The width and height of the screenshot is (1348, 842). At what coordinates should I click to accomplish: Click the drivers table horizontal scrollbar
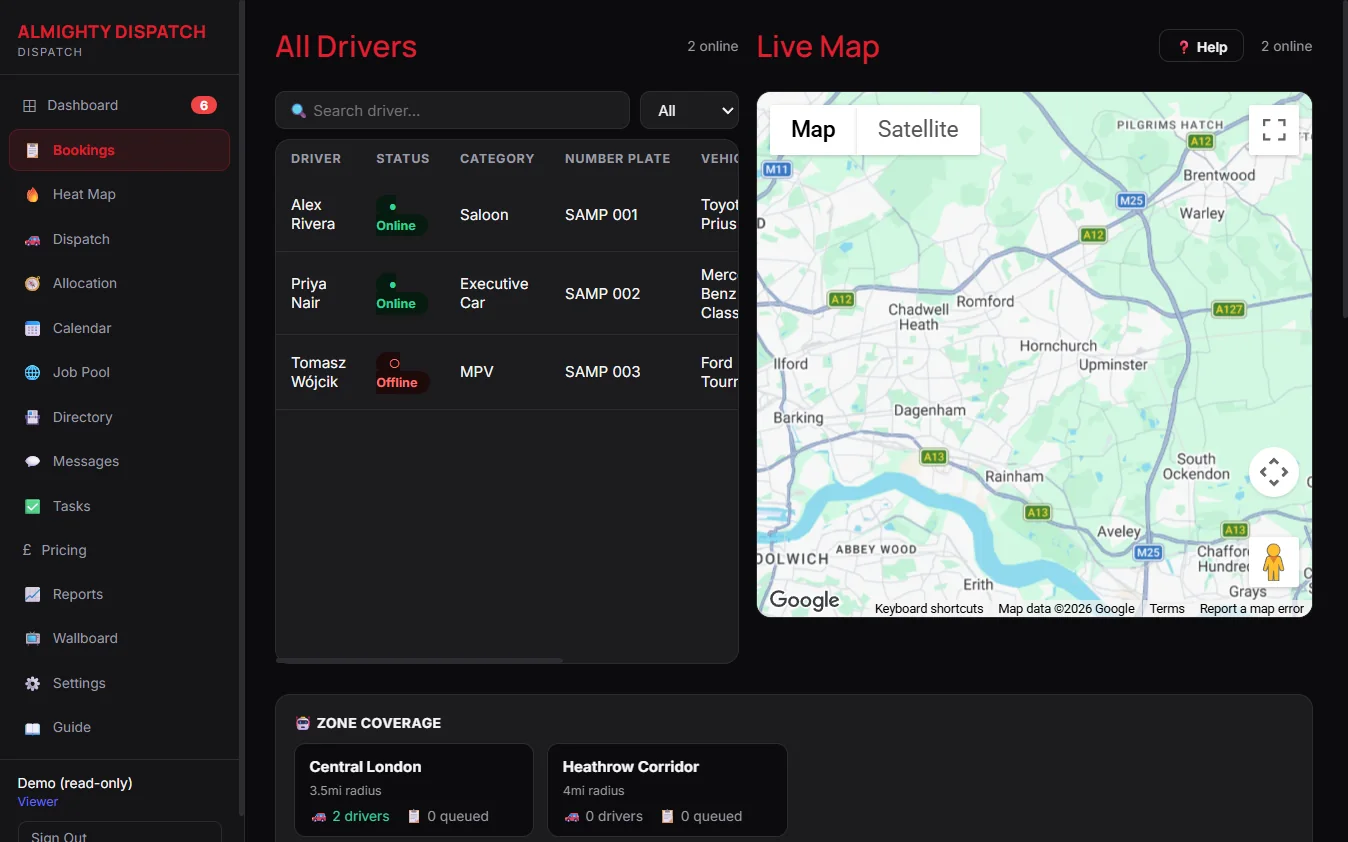[419, 660]
